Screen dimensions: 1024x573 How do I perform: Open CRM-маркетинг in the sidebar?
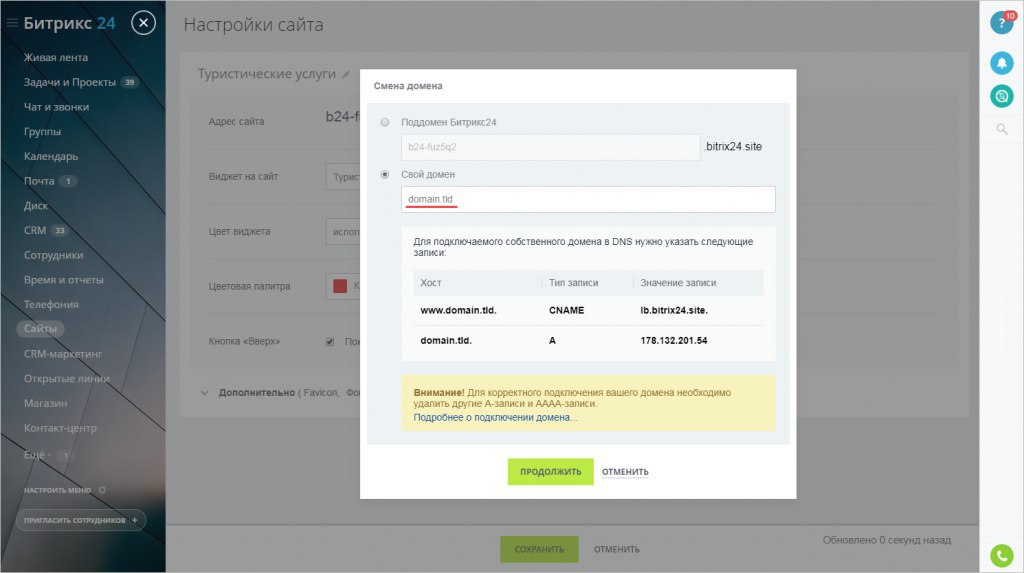tap(63, 354)
